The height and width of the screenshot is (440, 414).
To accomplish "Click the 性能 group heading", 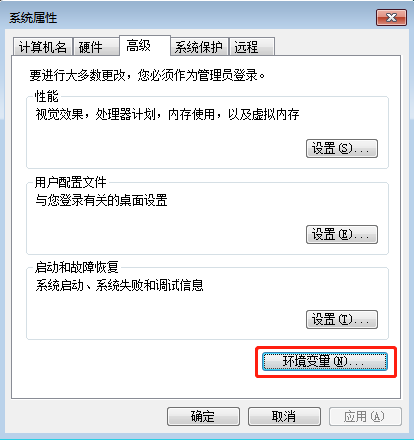I will (46, 96).
